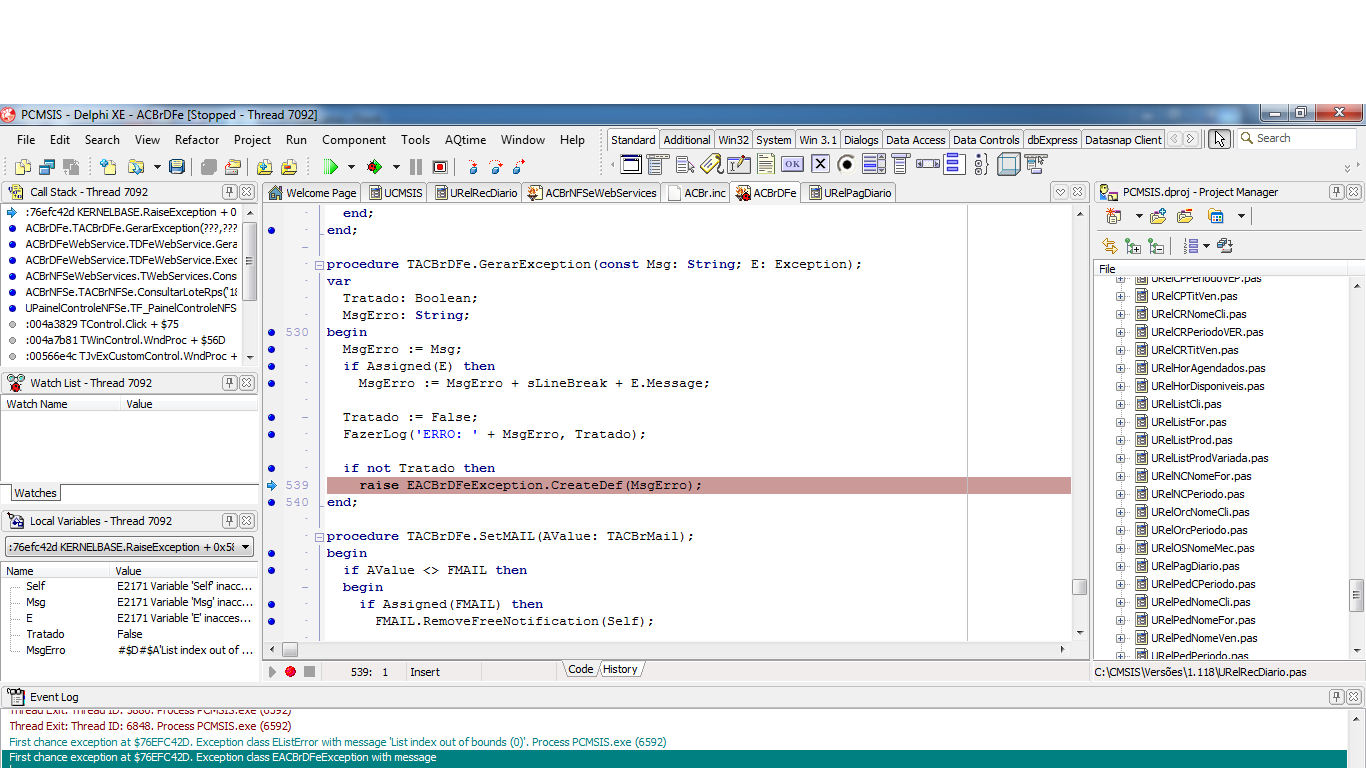Open the Project Manager sort dropdown
The image size is (1366, 768).
click(x=1206, y=245)
